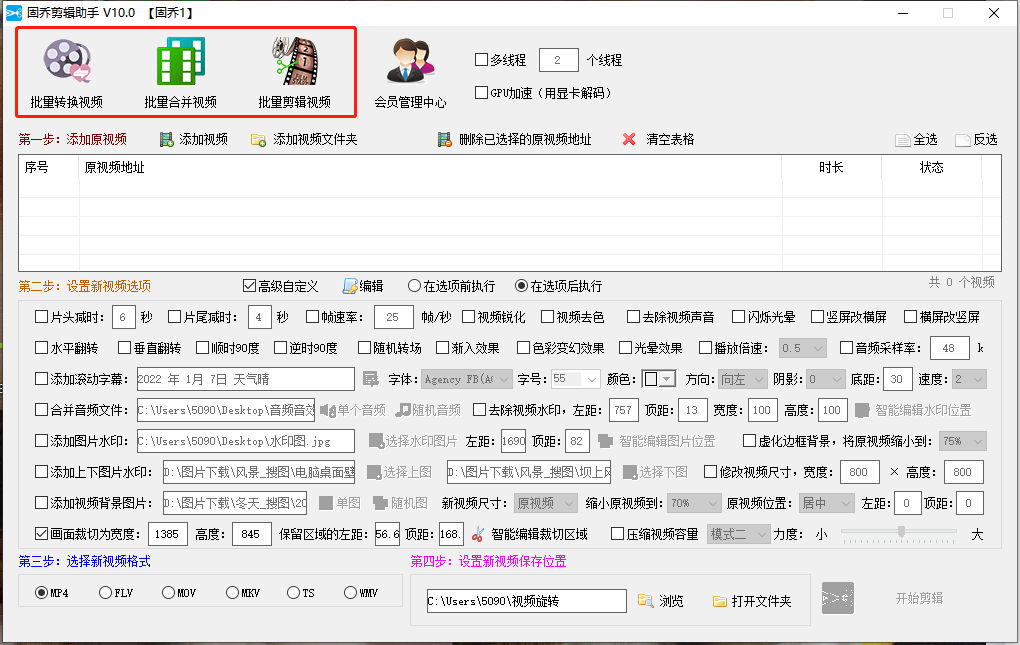Enable the 多线程 checkbox
The image size is (1020, 645).
[x=481, y=60]
